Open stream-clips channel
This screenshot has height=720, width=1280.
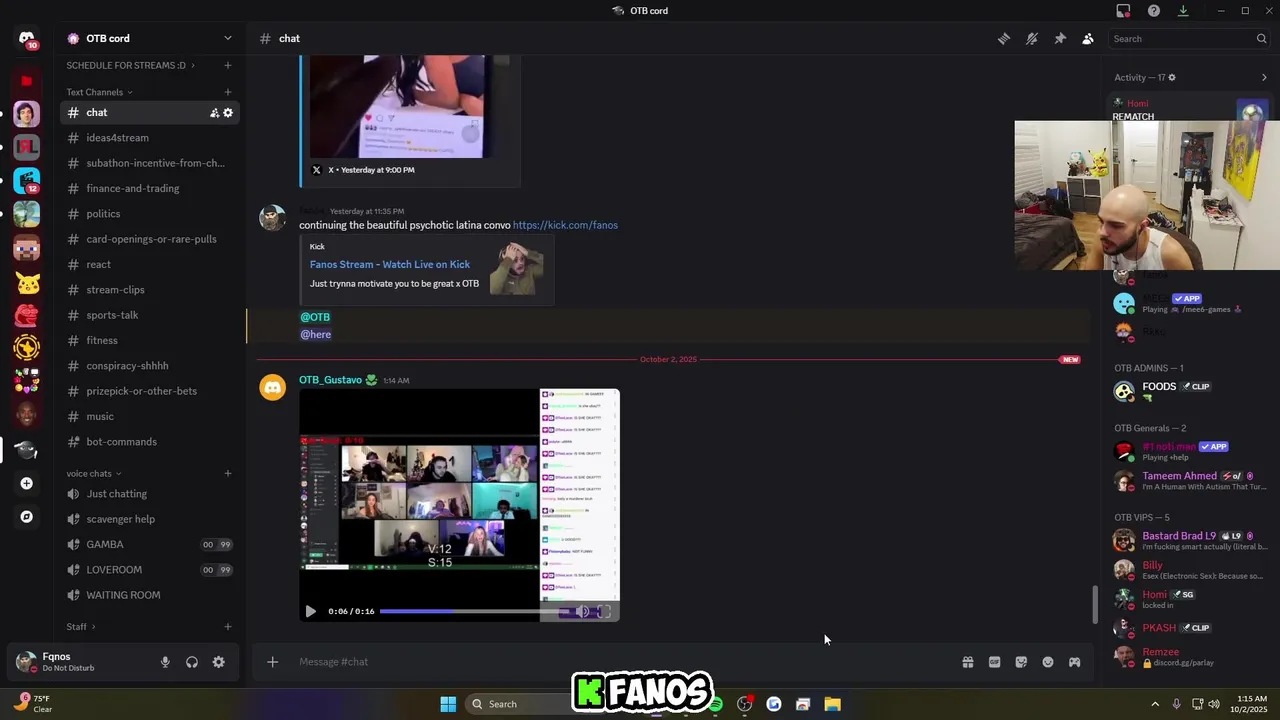pyautogui.click(x=150, y=290)
